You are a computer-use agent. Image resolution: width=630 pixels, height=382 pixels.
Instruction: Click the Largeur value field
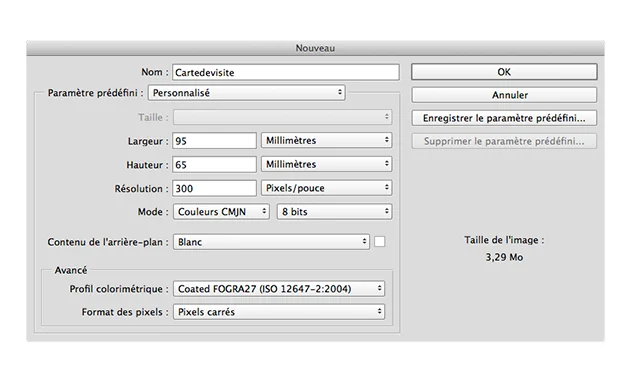214,141
